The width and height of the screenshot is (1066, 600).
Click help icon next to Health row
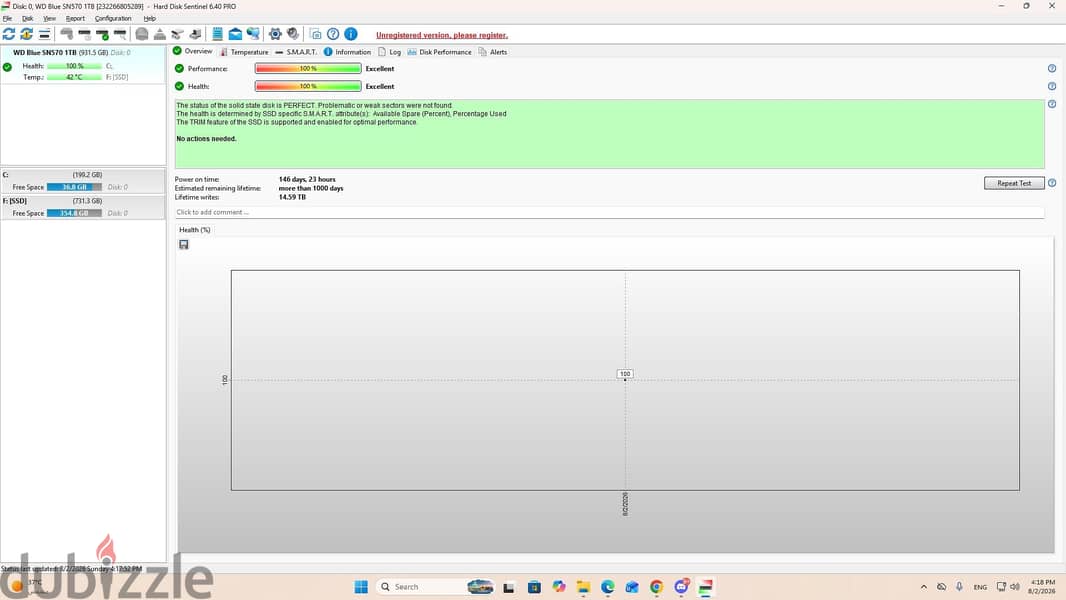(1052, 86)
